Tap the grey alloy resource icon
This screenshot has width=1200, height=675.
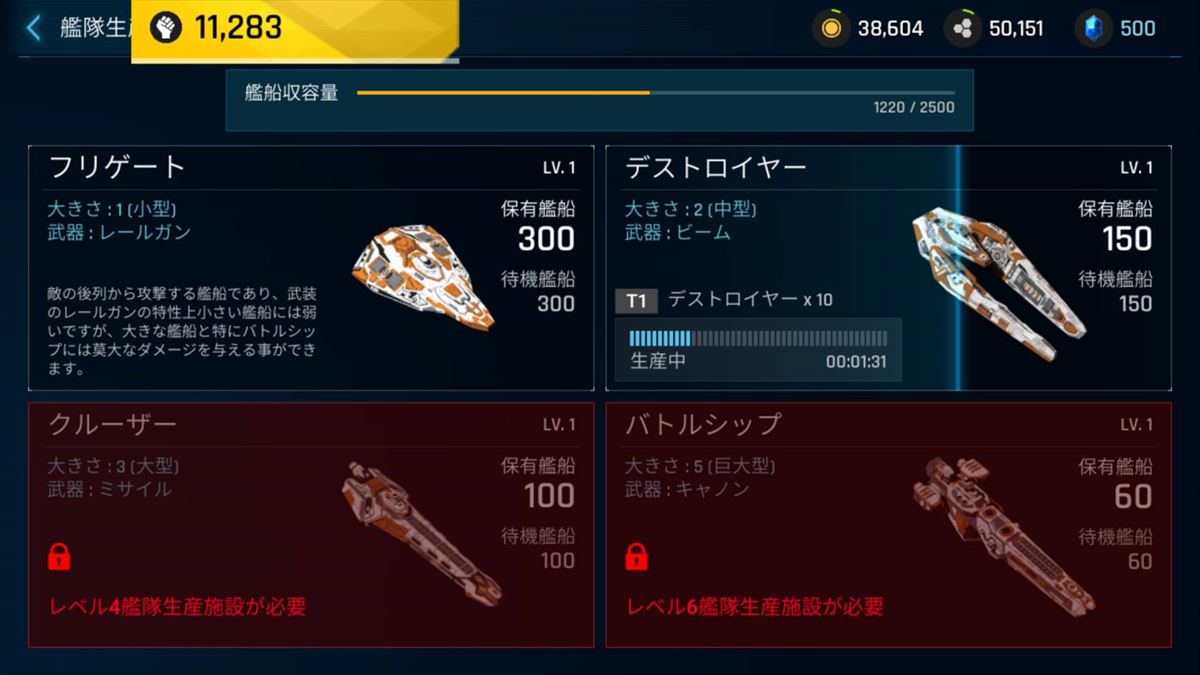[962, 28]
